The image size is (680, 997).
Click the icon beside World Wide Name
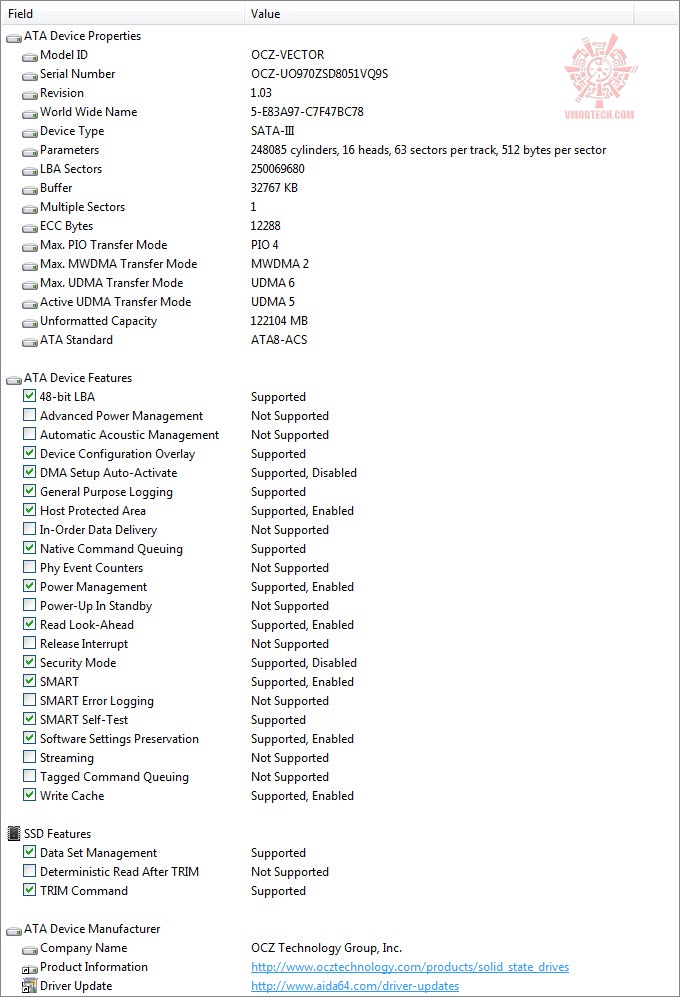tap(30, 114)
